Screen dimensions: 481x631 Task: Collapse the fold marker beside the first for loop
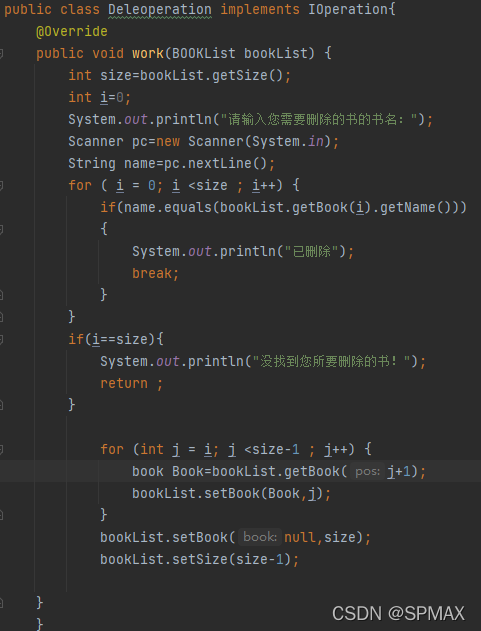click(x=1, y=186)
